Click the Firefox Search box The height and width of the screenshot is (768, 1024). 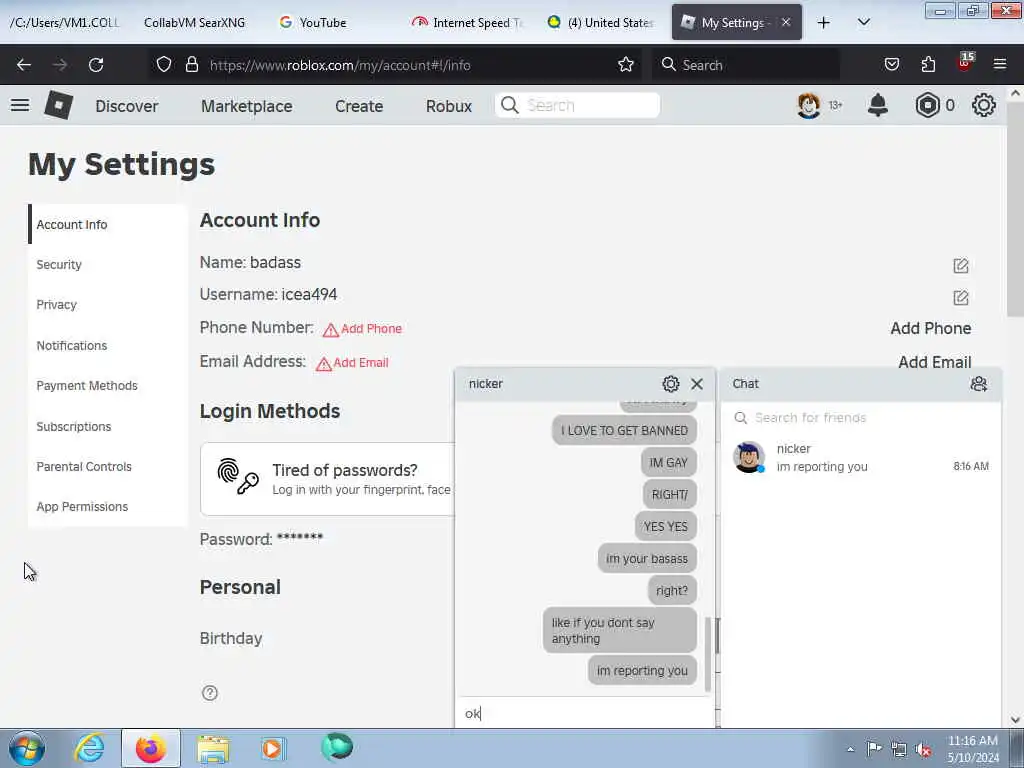[x=746, y=65]
